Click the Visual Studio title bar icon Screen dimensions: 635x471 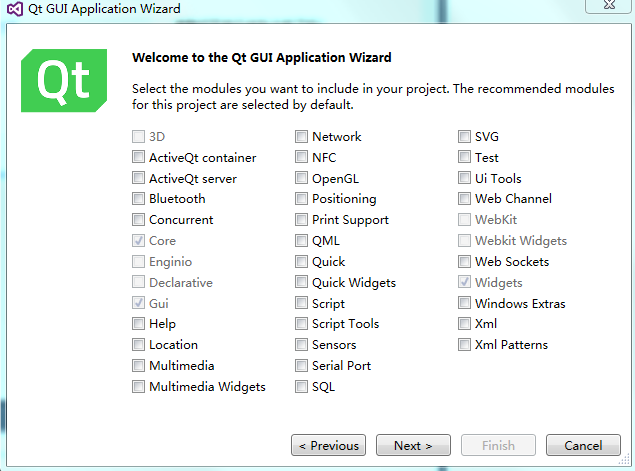point(15,8)
